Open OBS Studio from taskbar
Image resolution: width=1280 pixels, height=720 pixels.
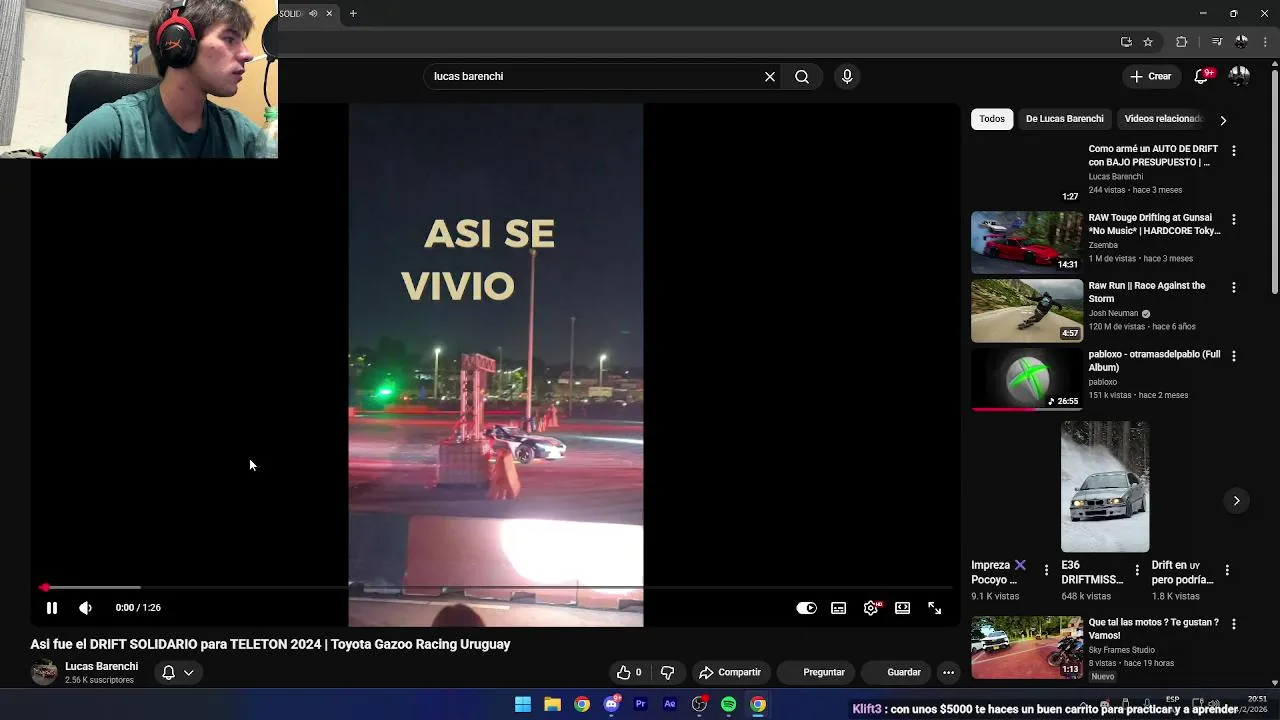point(699,704)
